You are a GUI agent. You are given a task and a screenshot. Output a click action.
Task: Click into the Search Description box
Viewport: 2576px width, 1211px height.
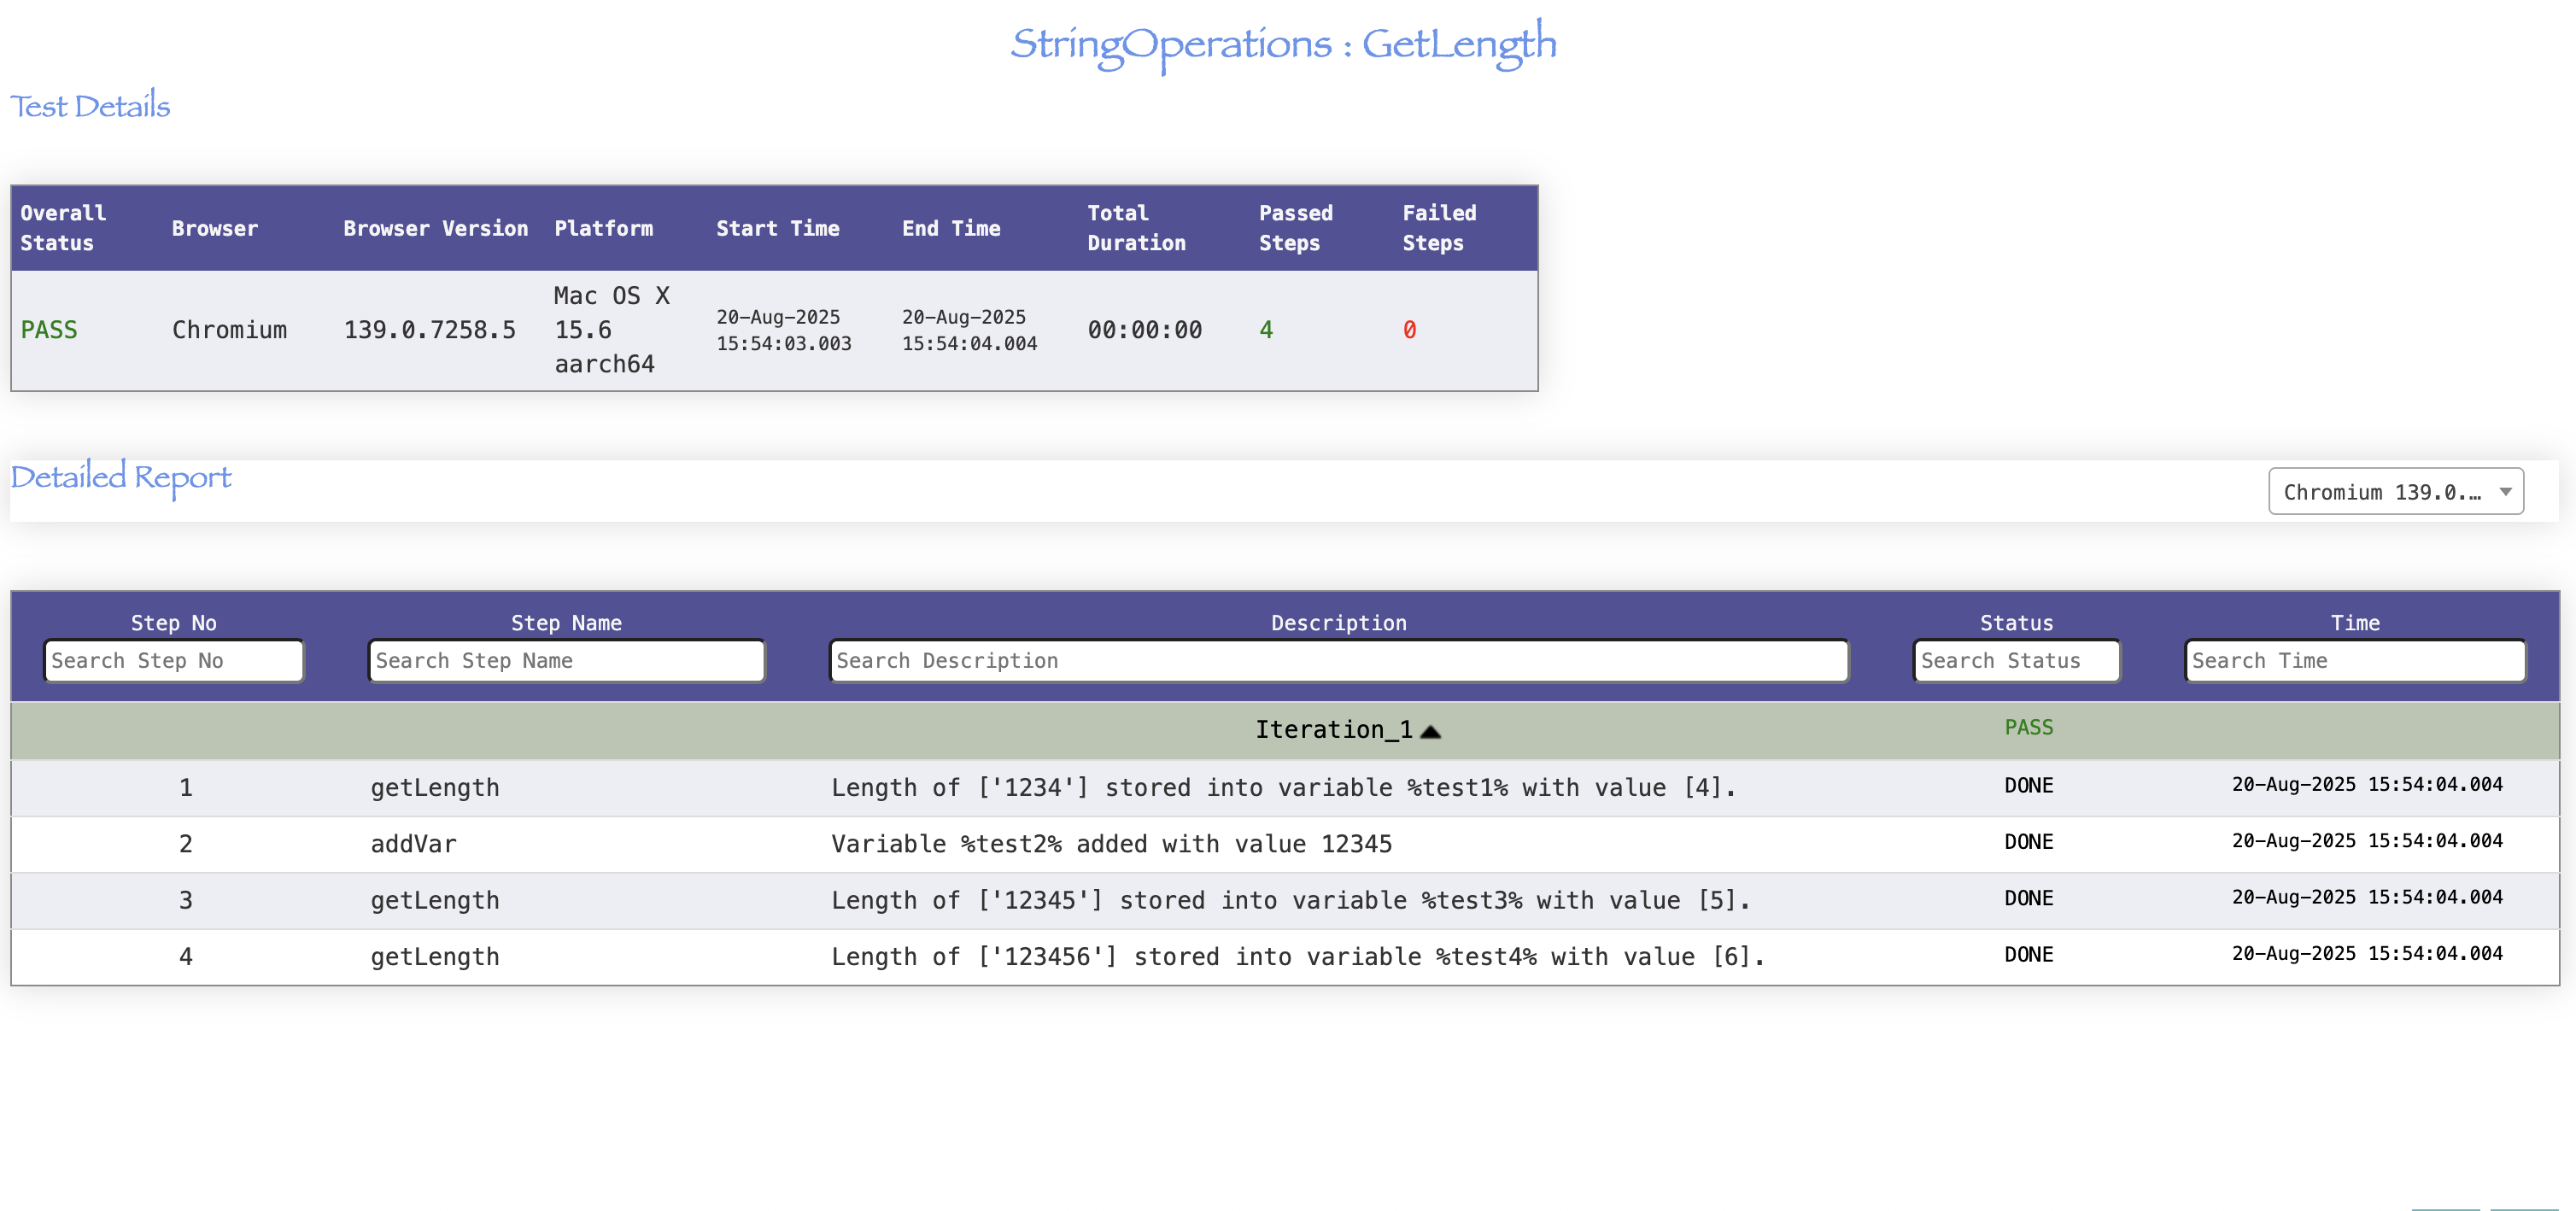coord(1338,660)
